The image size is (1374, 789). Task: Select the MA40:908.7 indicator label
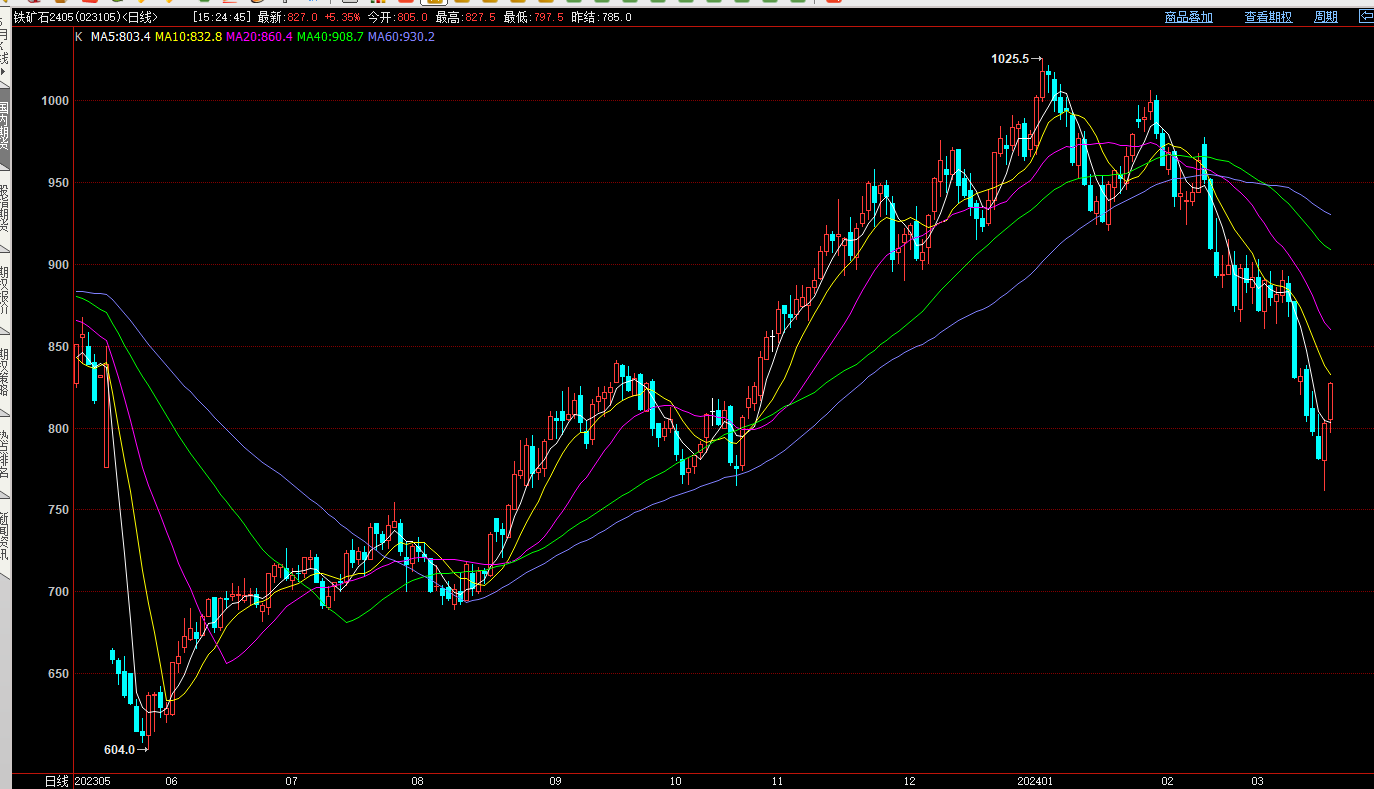330,37
